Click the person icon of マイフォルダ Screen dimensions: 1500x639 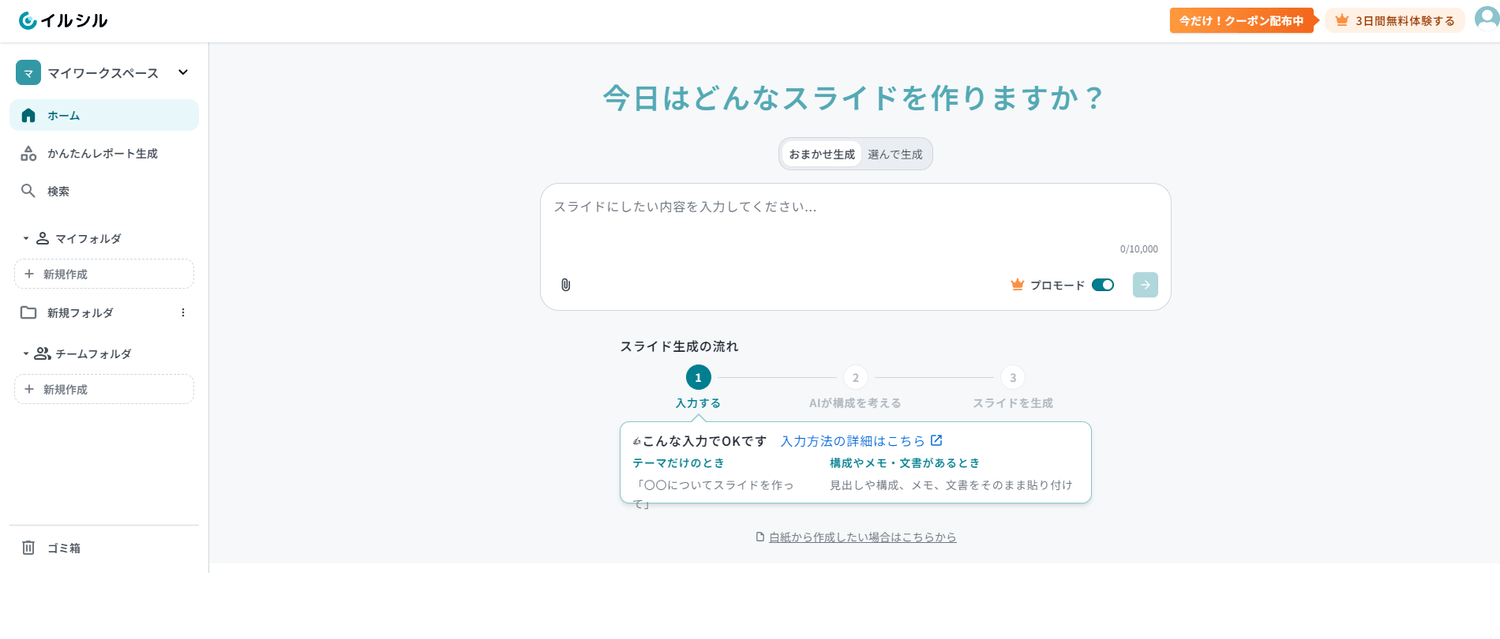(x=42, y=238)
